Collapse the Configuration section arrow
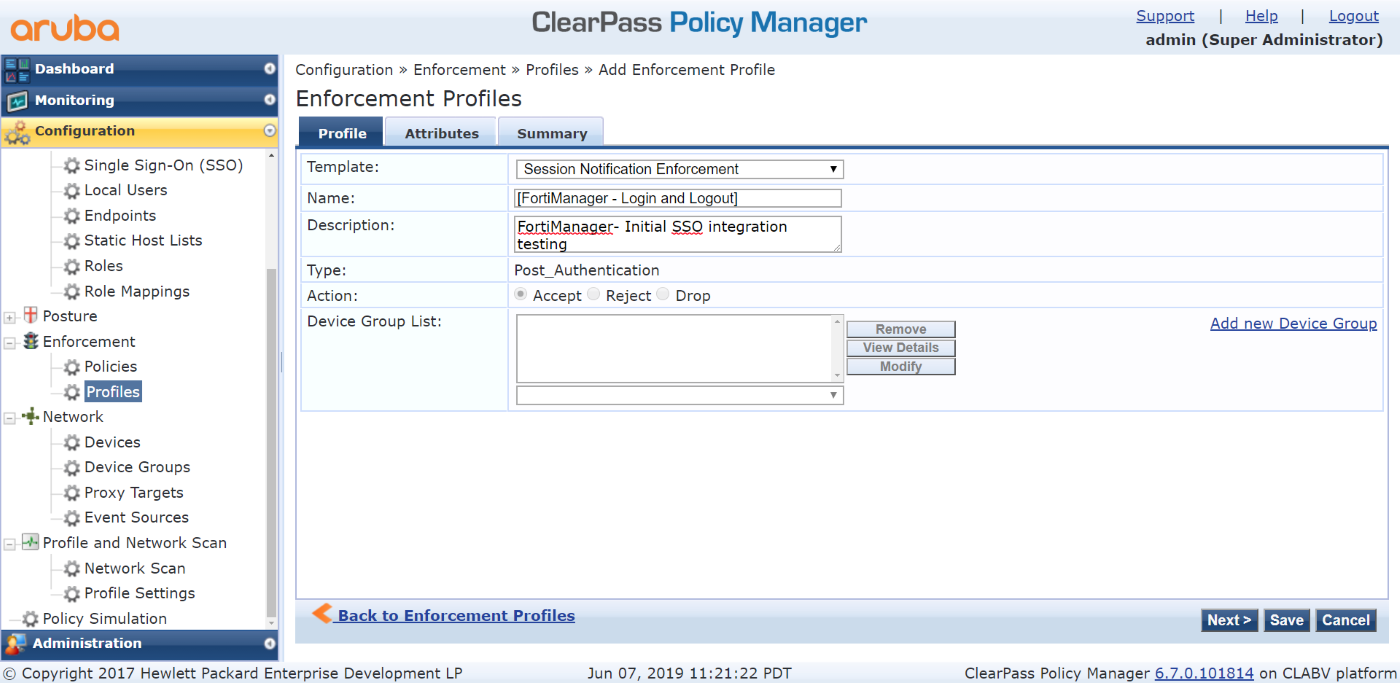Screen dimensions: 1400x683 pos(269,131)
